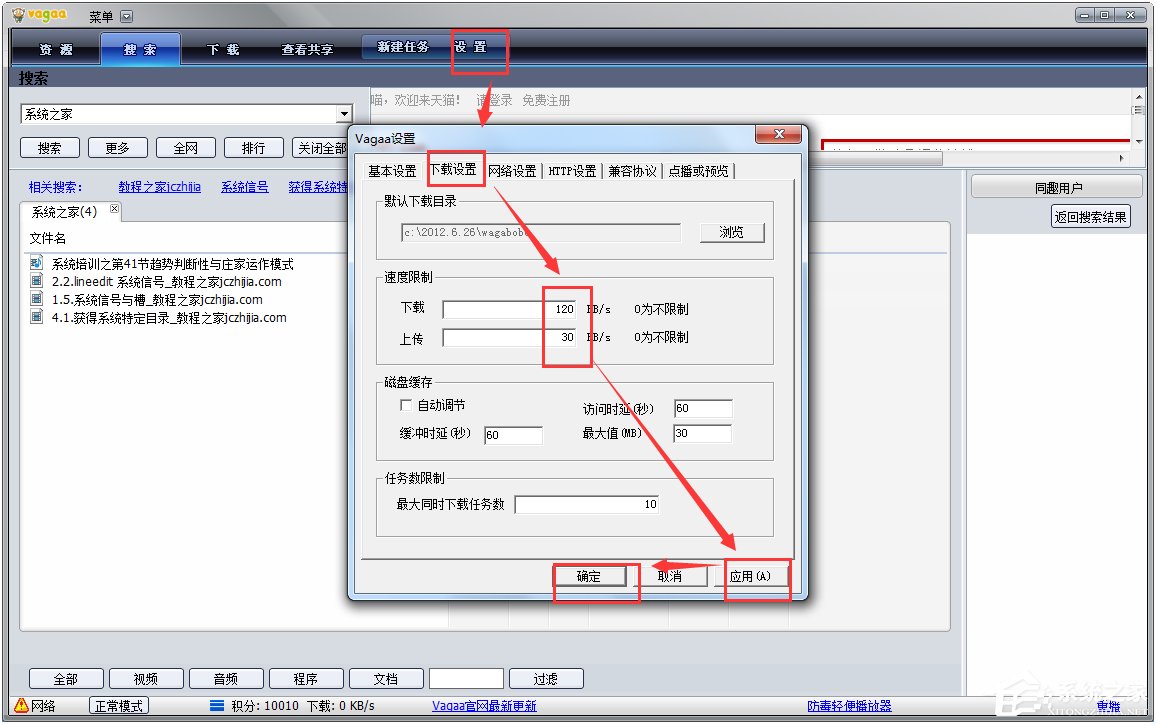Open the 防毒轻便播放器 link
The height and width of the screenshot is (725, 1157).
[849, 706]
